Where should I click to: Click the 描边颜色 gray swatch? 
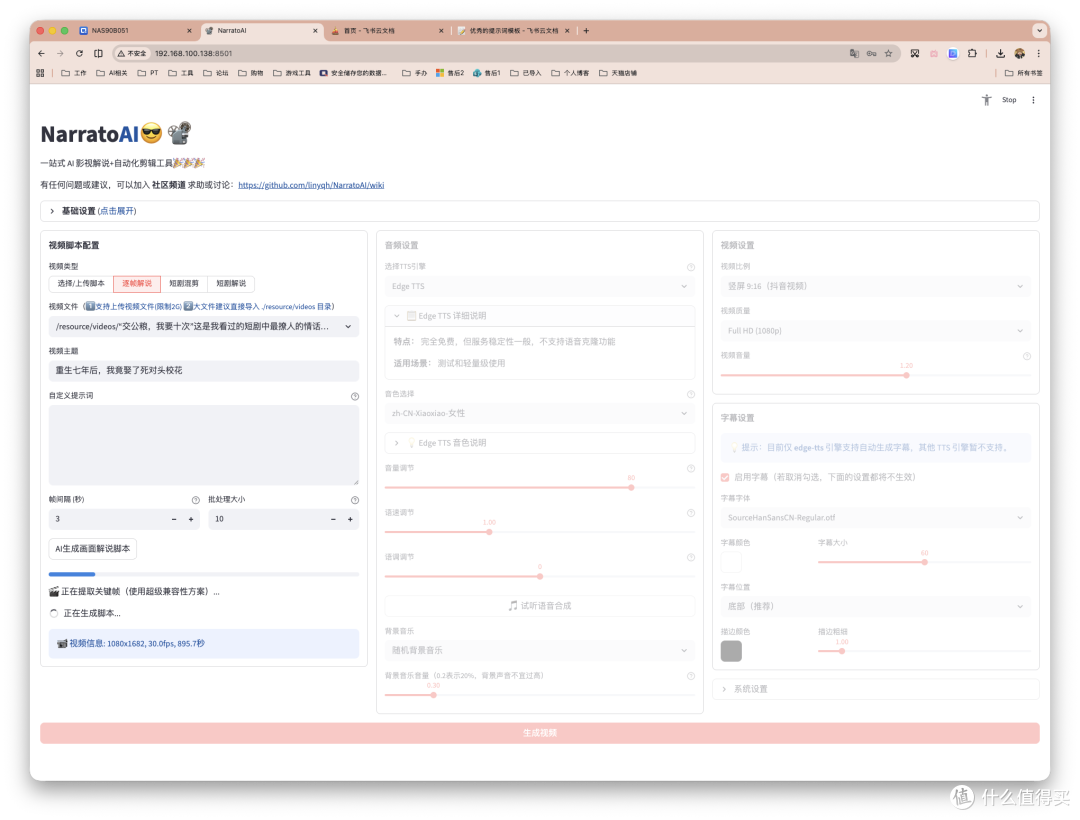click(731, 651)
